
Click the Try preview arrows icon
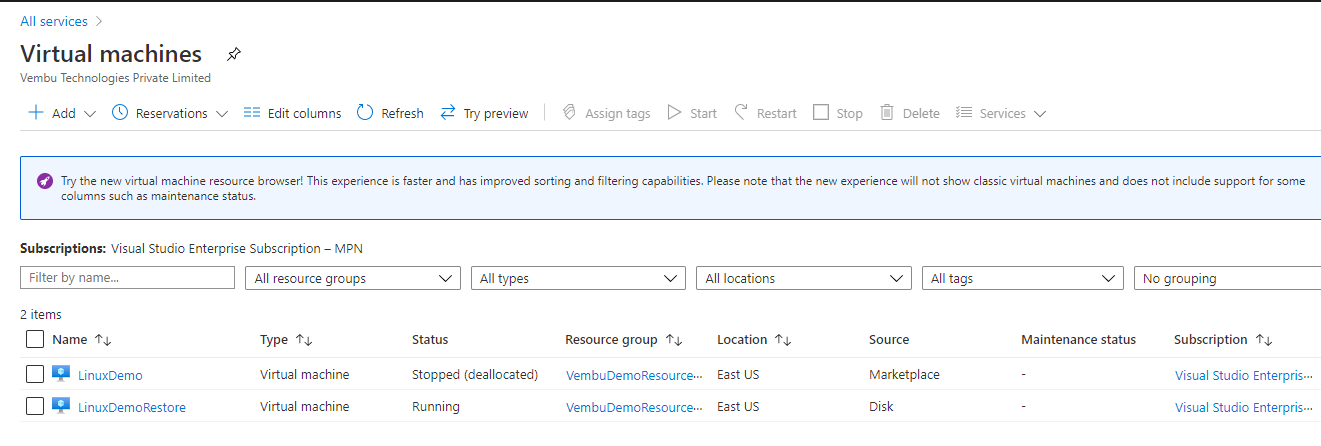448,113
